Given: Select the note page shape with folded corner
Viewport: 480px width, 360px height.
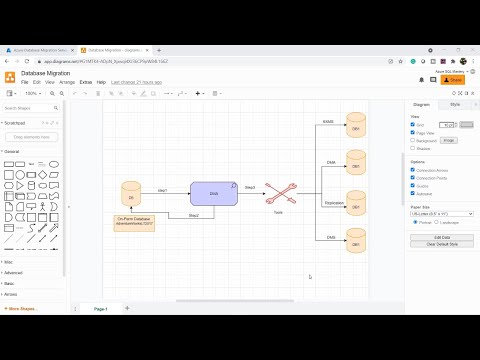Looking at the screenshot, I should 9,207.
